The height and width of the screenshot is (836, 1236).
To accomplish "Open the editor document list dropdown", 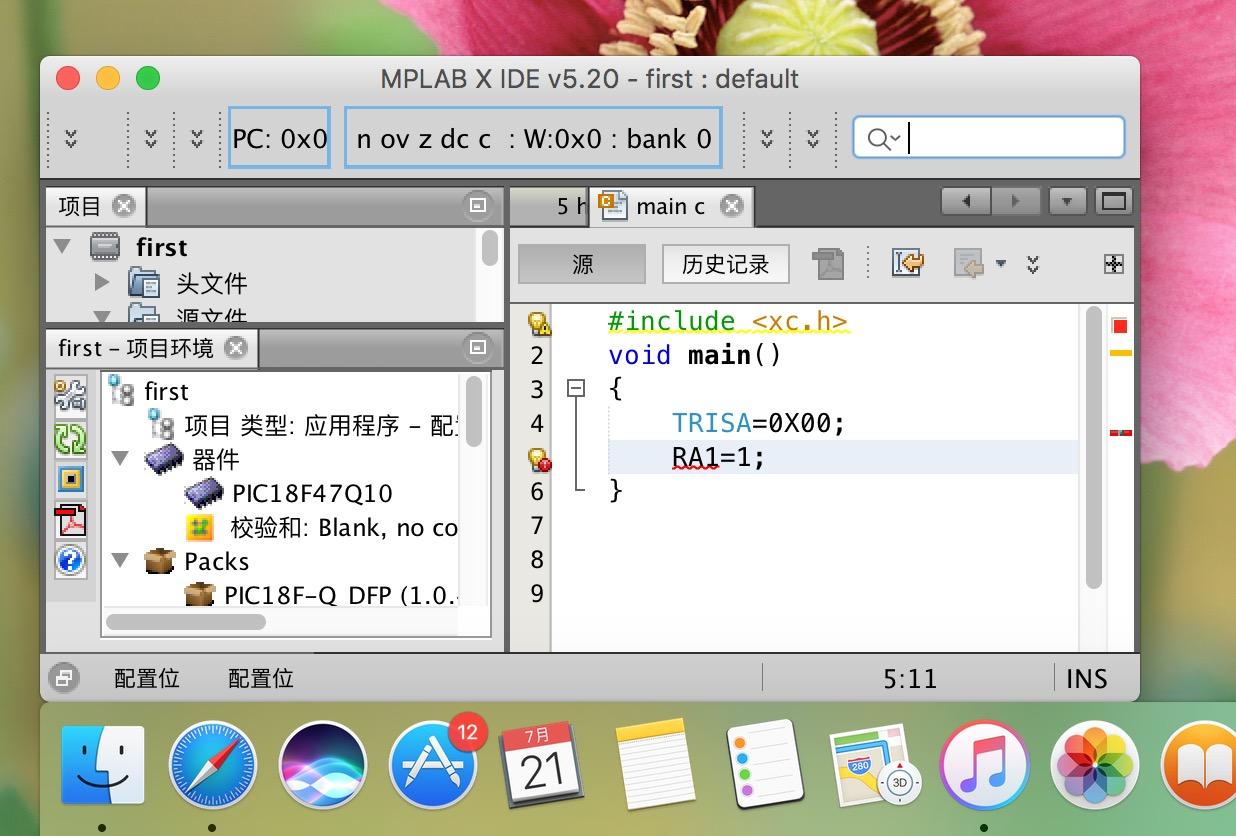I will click(x=1067, y=201).
